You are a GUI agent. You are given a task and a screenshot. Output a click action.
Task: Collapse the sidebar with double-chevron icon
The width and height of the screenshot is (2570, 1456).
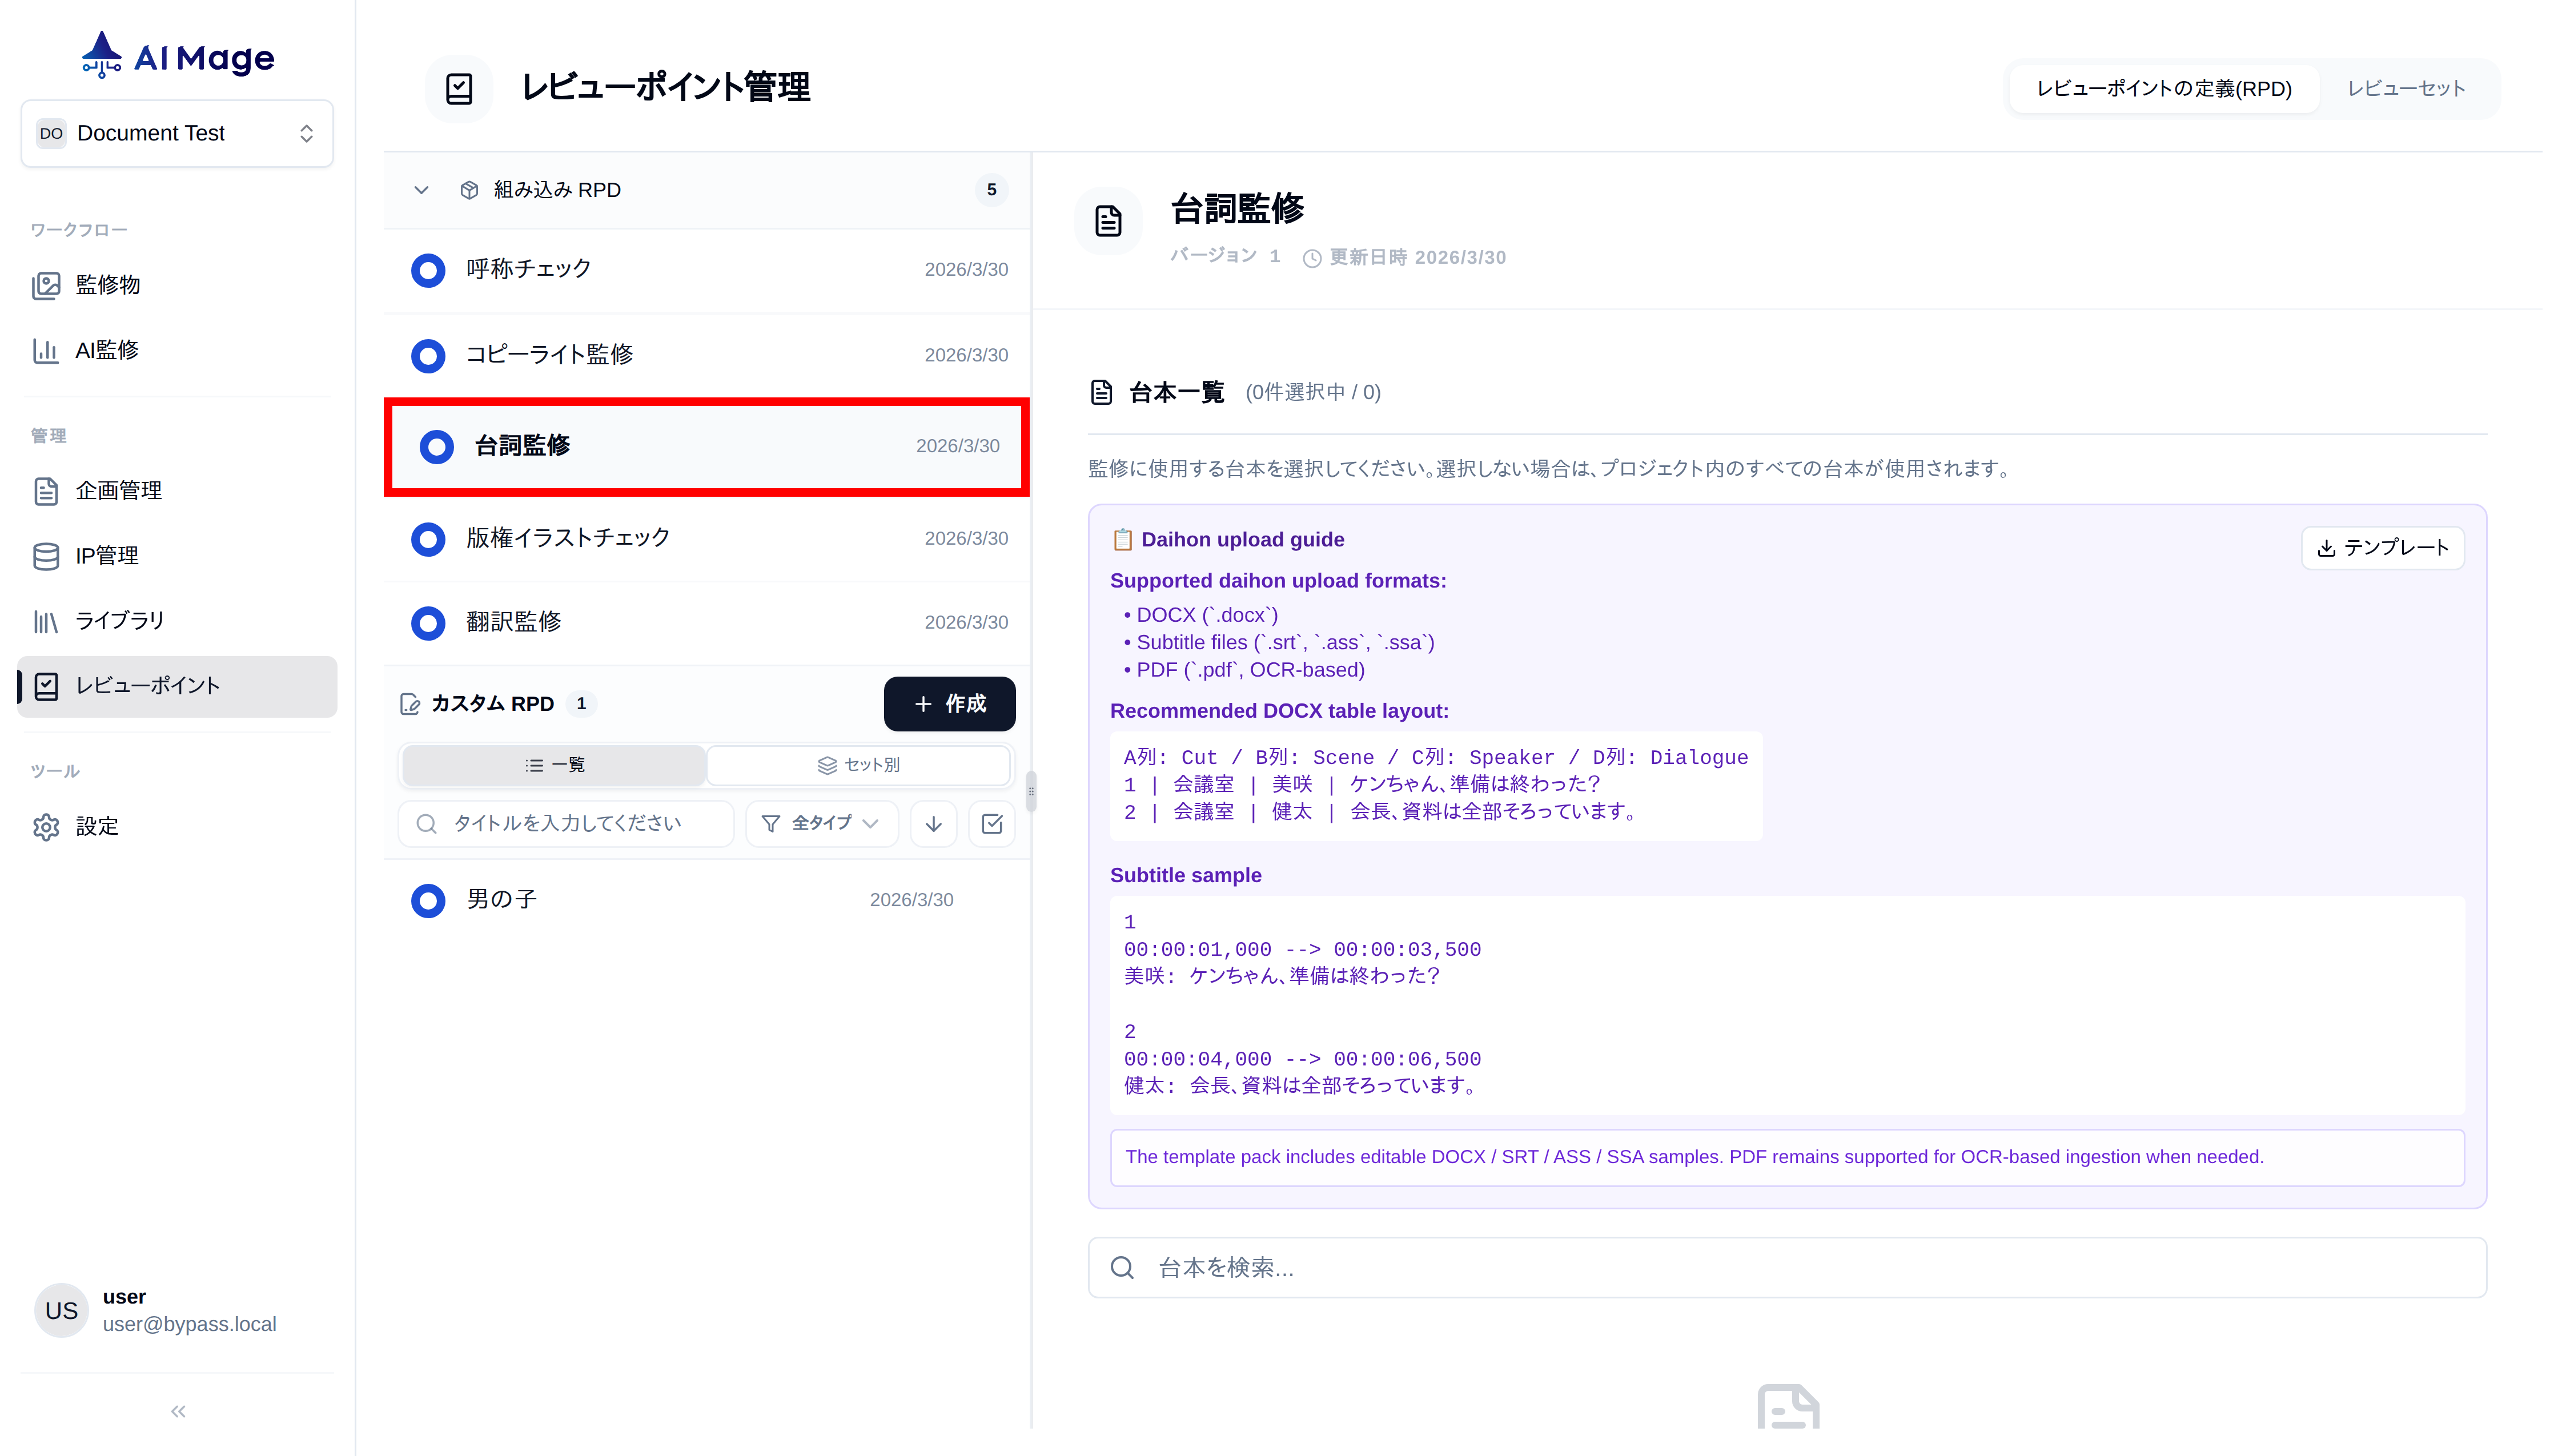(x=178, y=1411)
